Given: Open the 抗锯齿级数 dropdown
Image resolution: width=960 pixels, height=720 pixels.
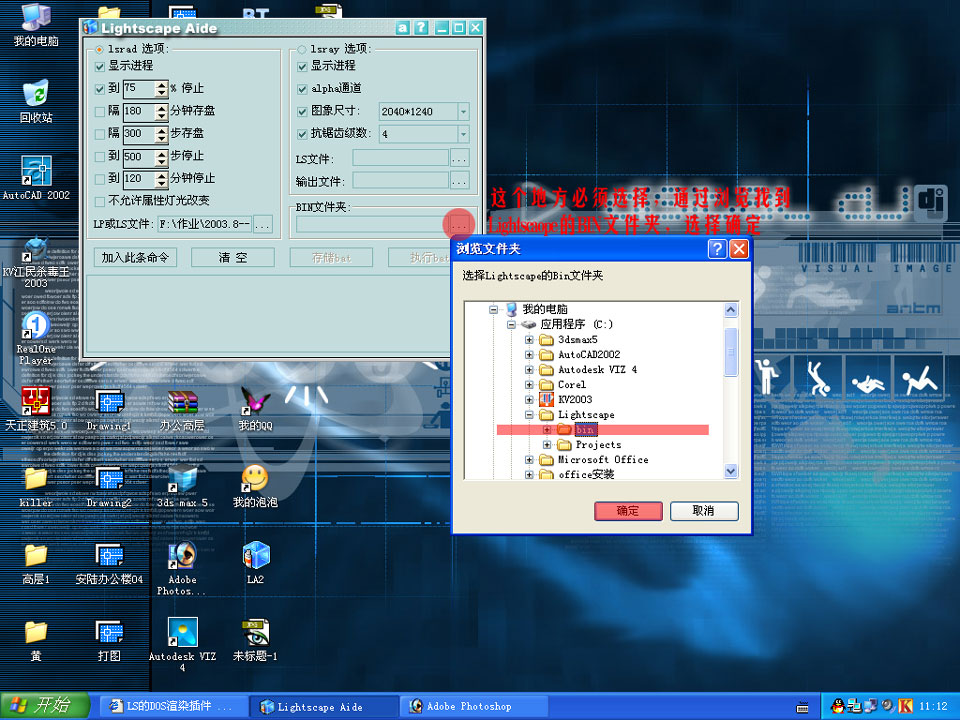Looking at the screenshot, I should pyautogui.click(x=463, y=133).
